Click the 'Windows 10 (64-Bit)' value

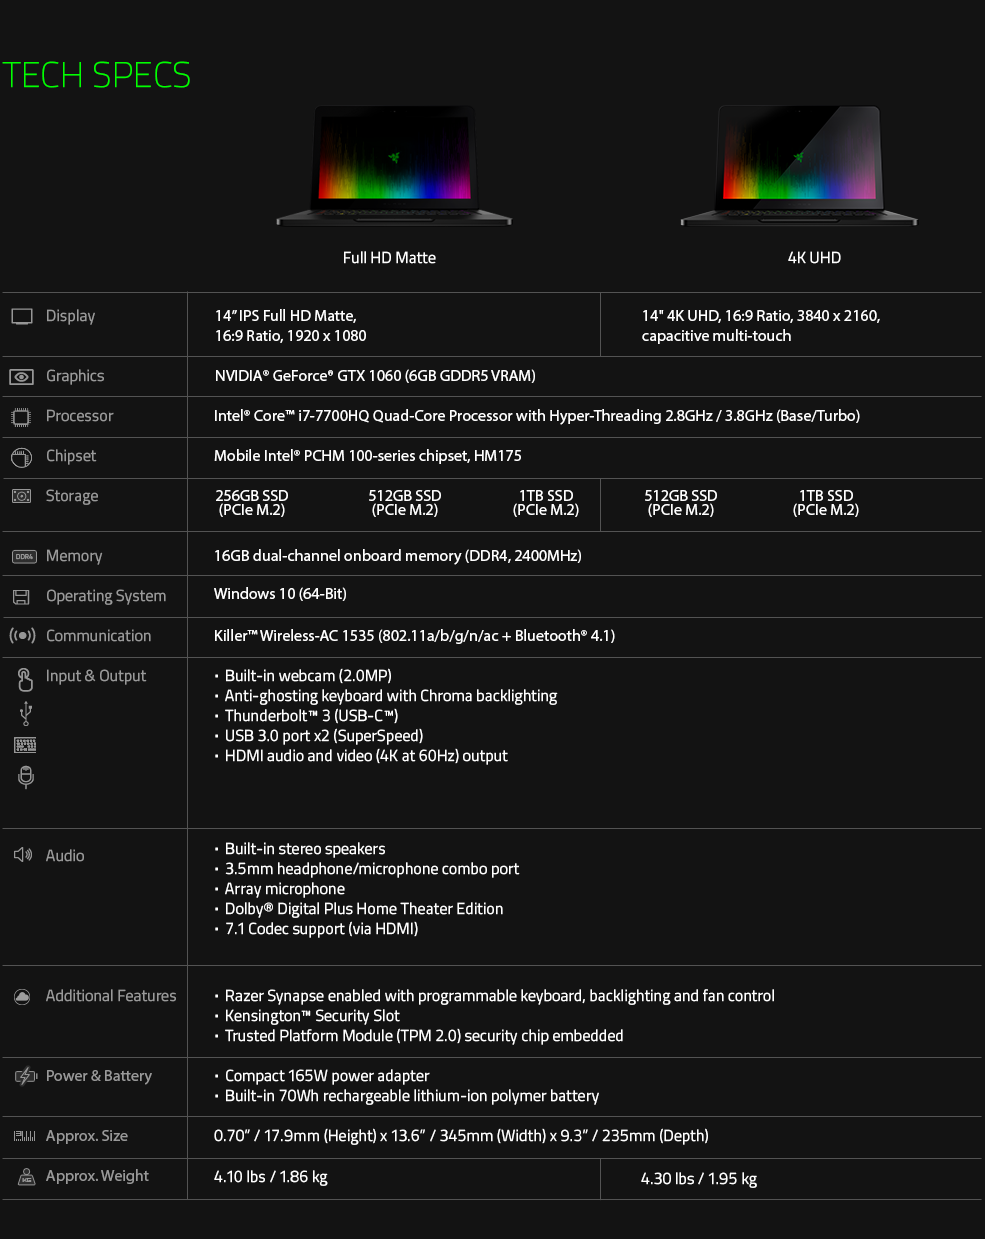[280, 594]
